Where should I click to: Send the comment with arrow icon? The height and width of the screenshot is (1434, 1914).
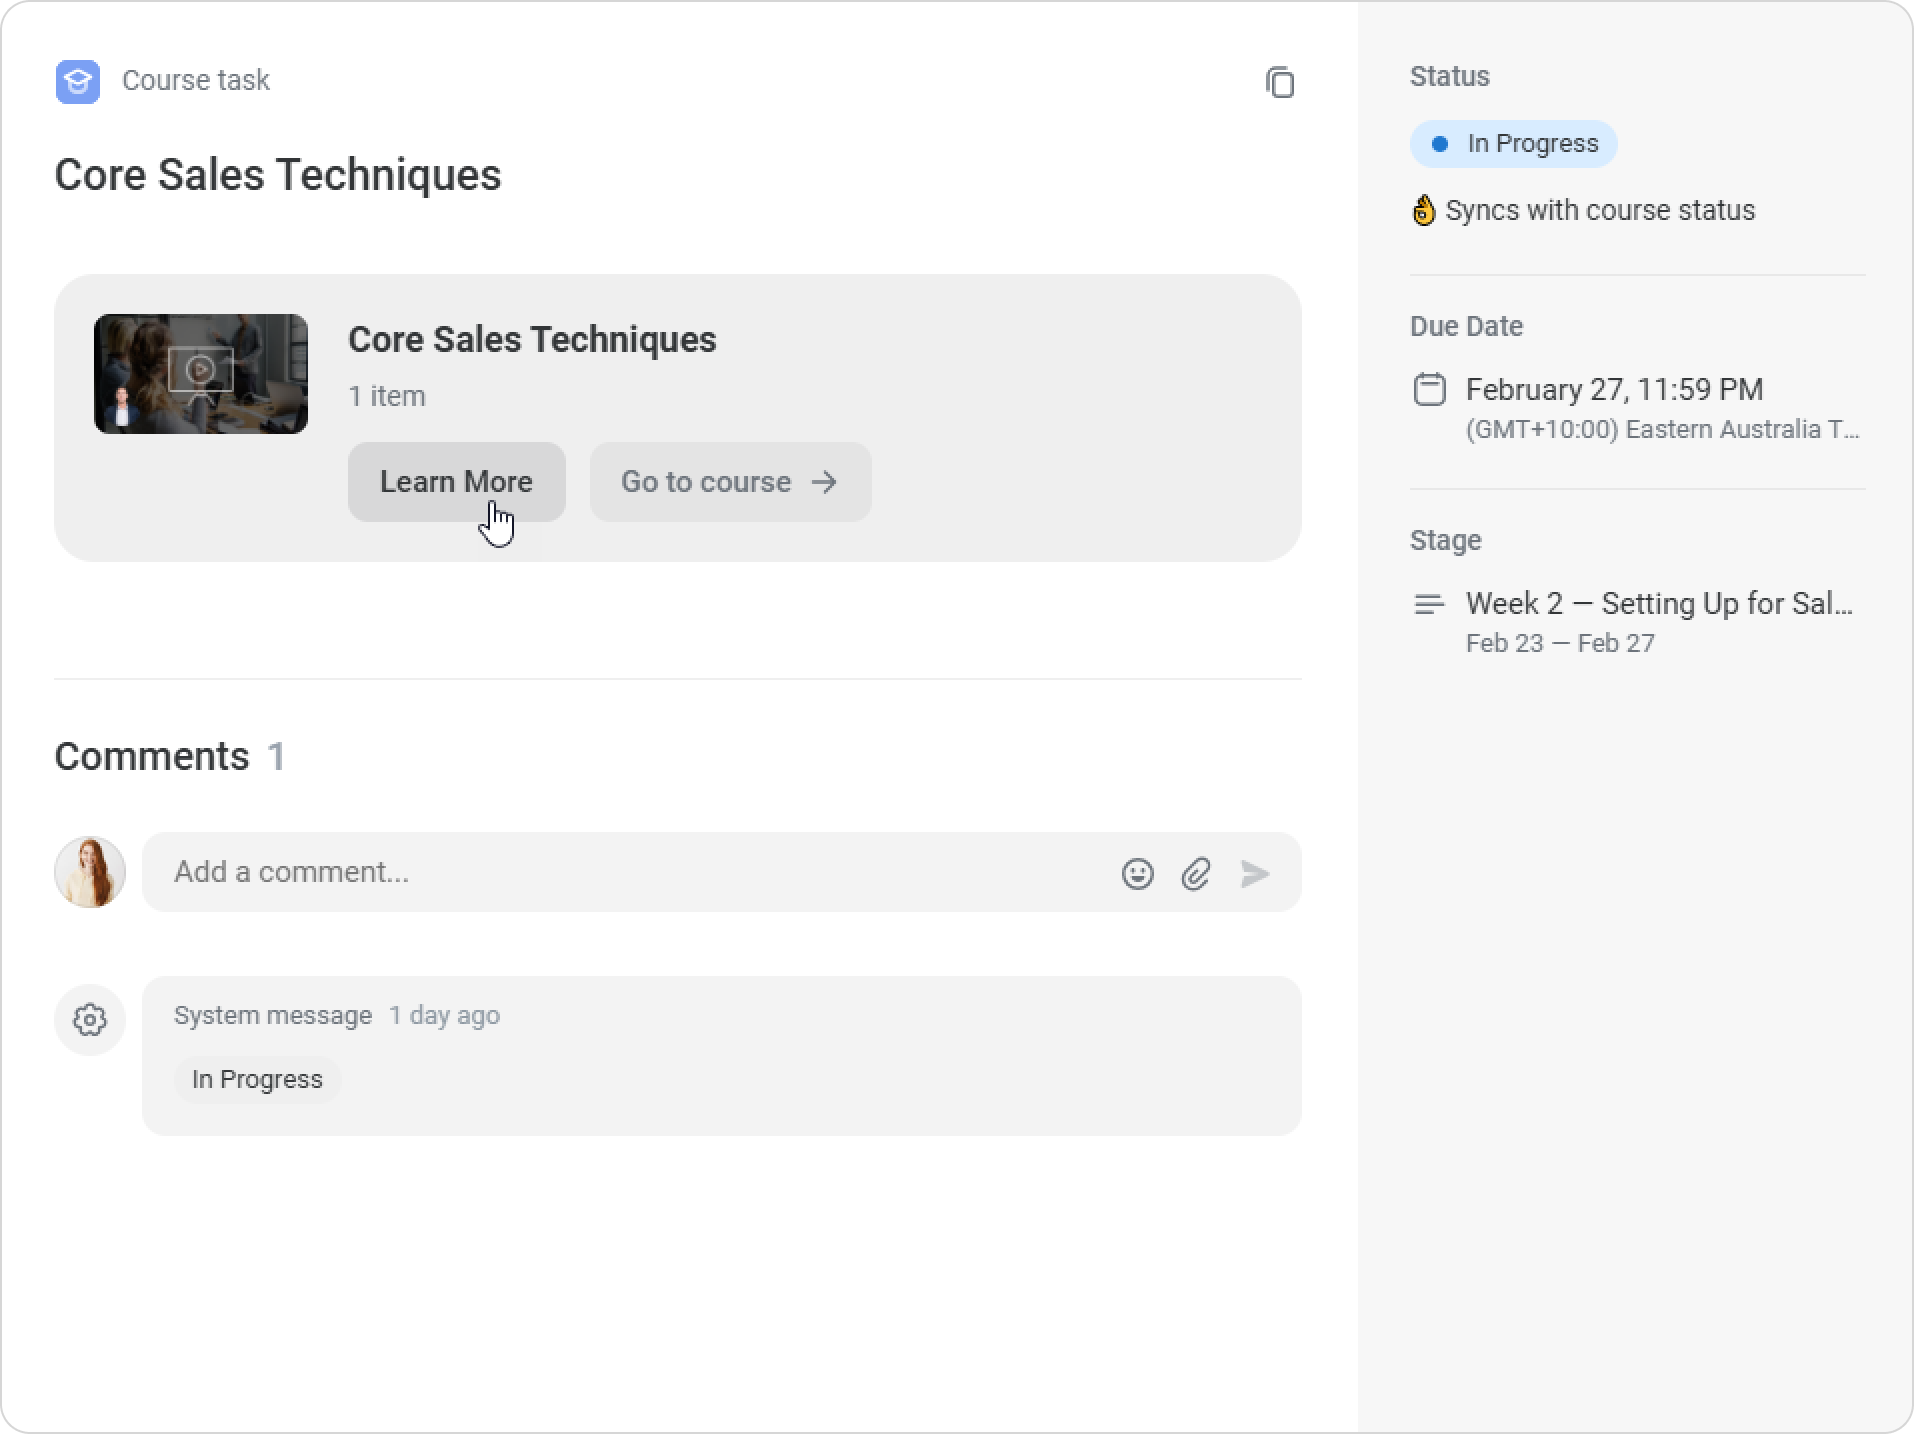pos(1255,874)
